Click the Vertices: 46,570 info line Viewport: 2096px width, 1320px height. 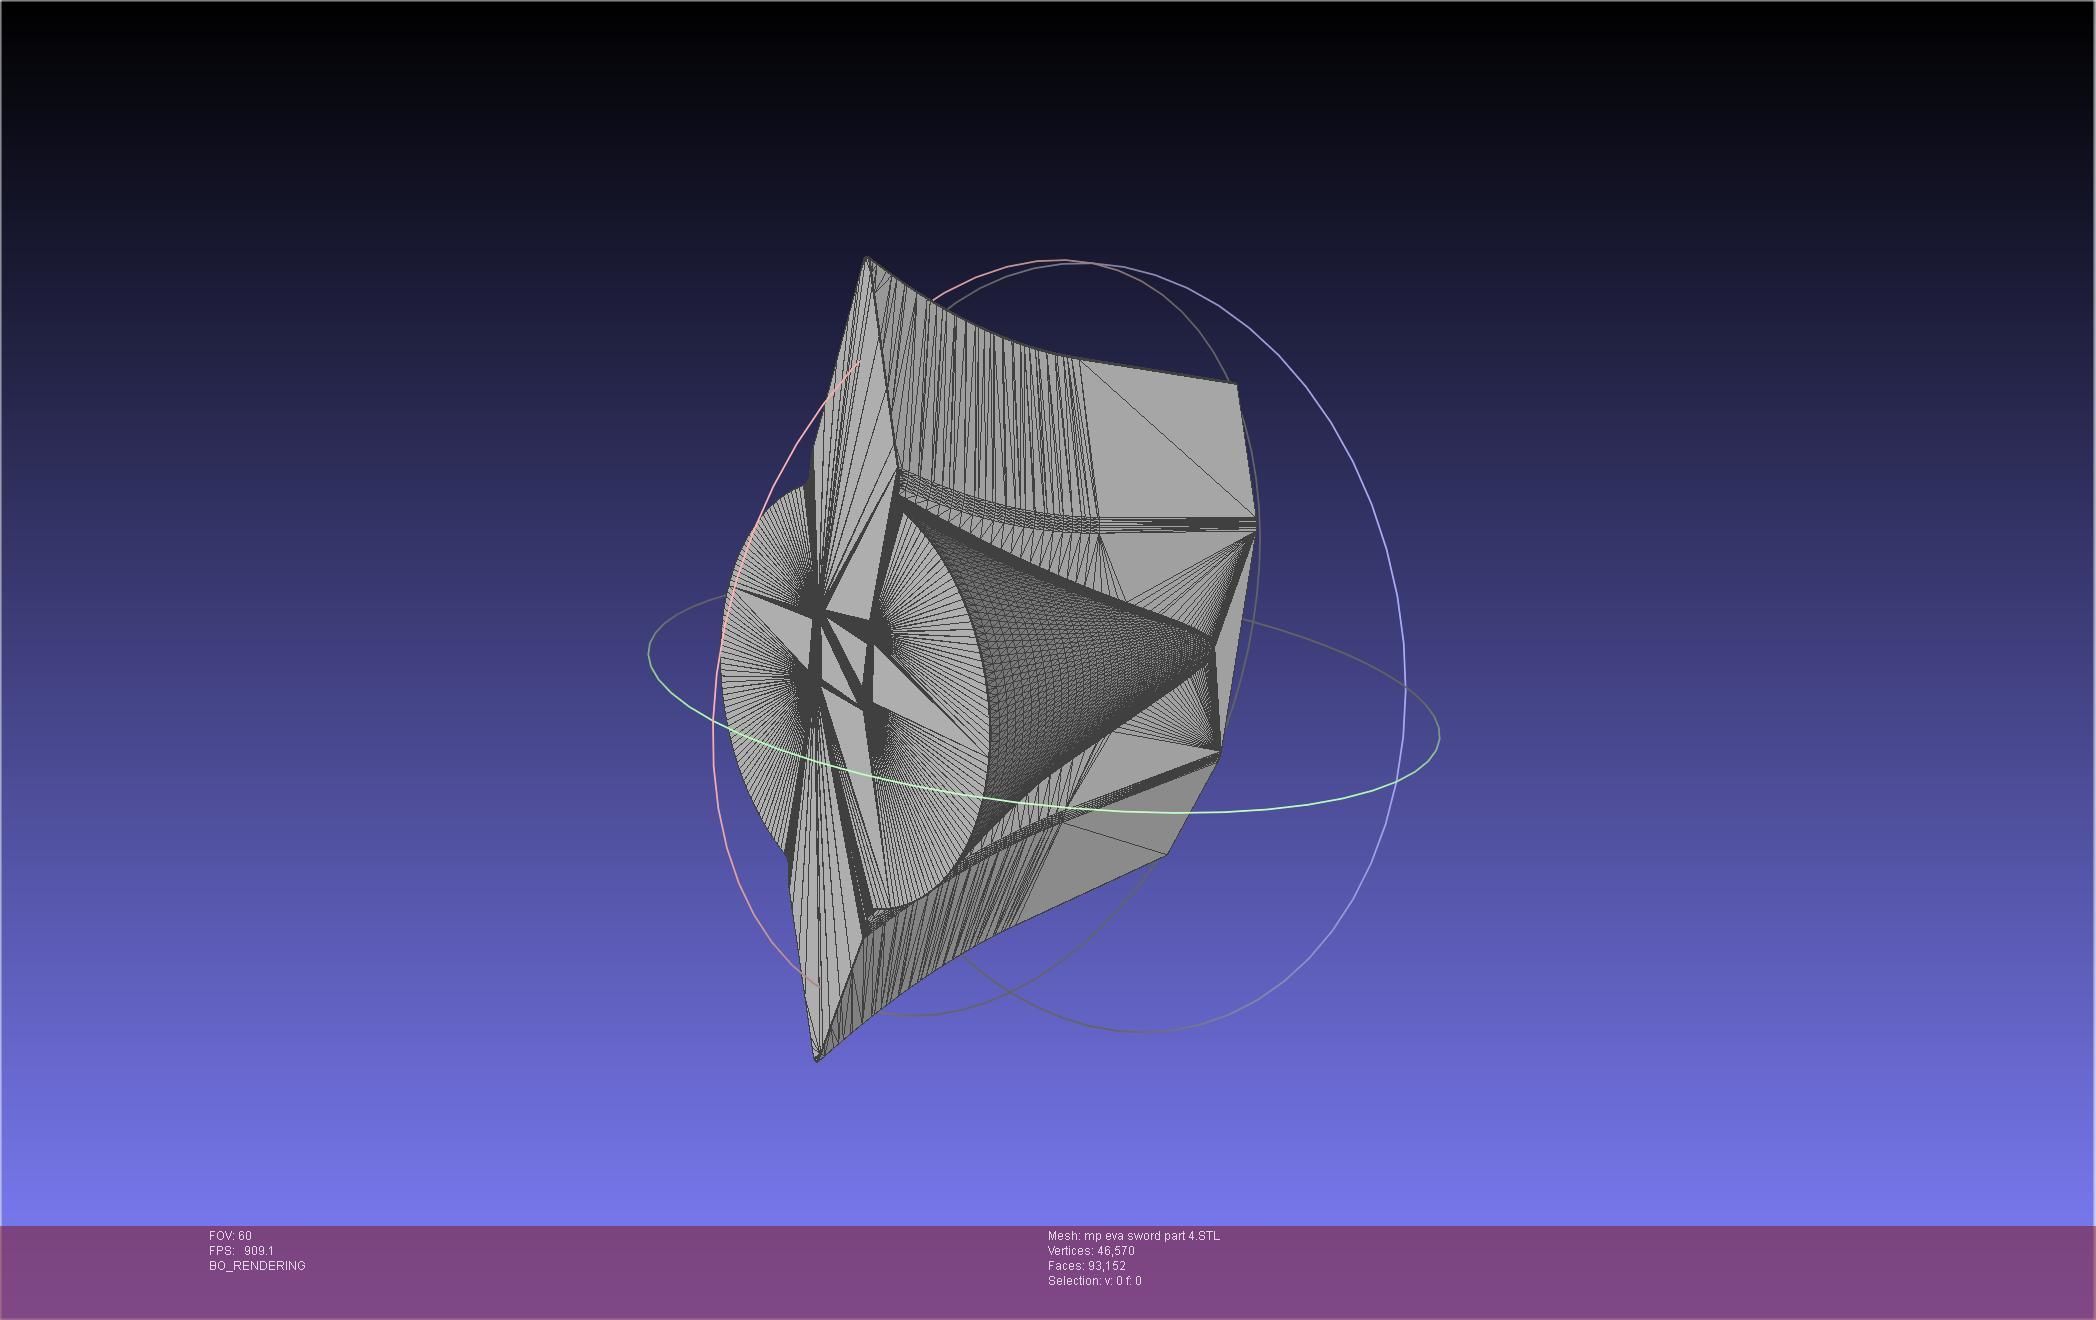pyautogui.click(x=1090, y=1251)
